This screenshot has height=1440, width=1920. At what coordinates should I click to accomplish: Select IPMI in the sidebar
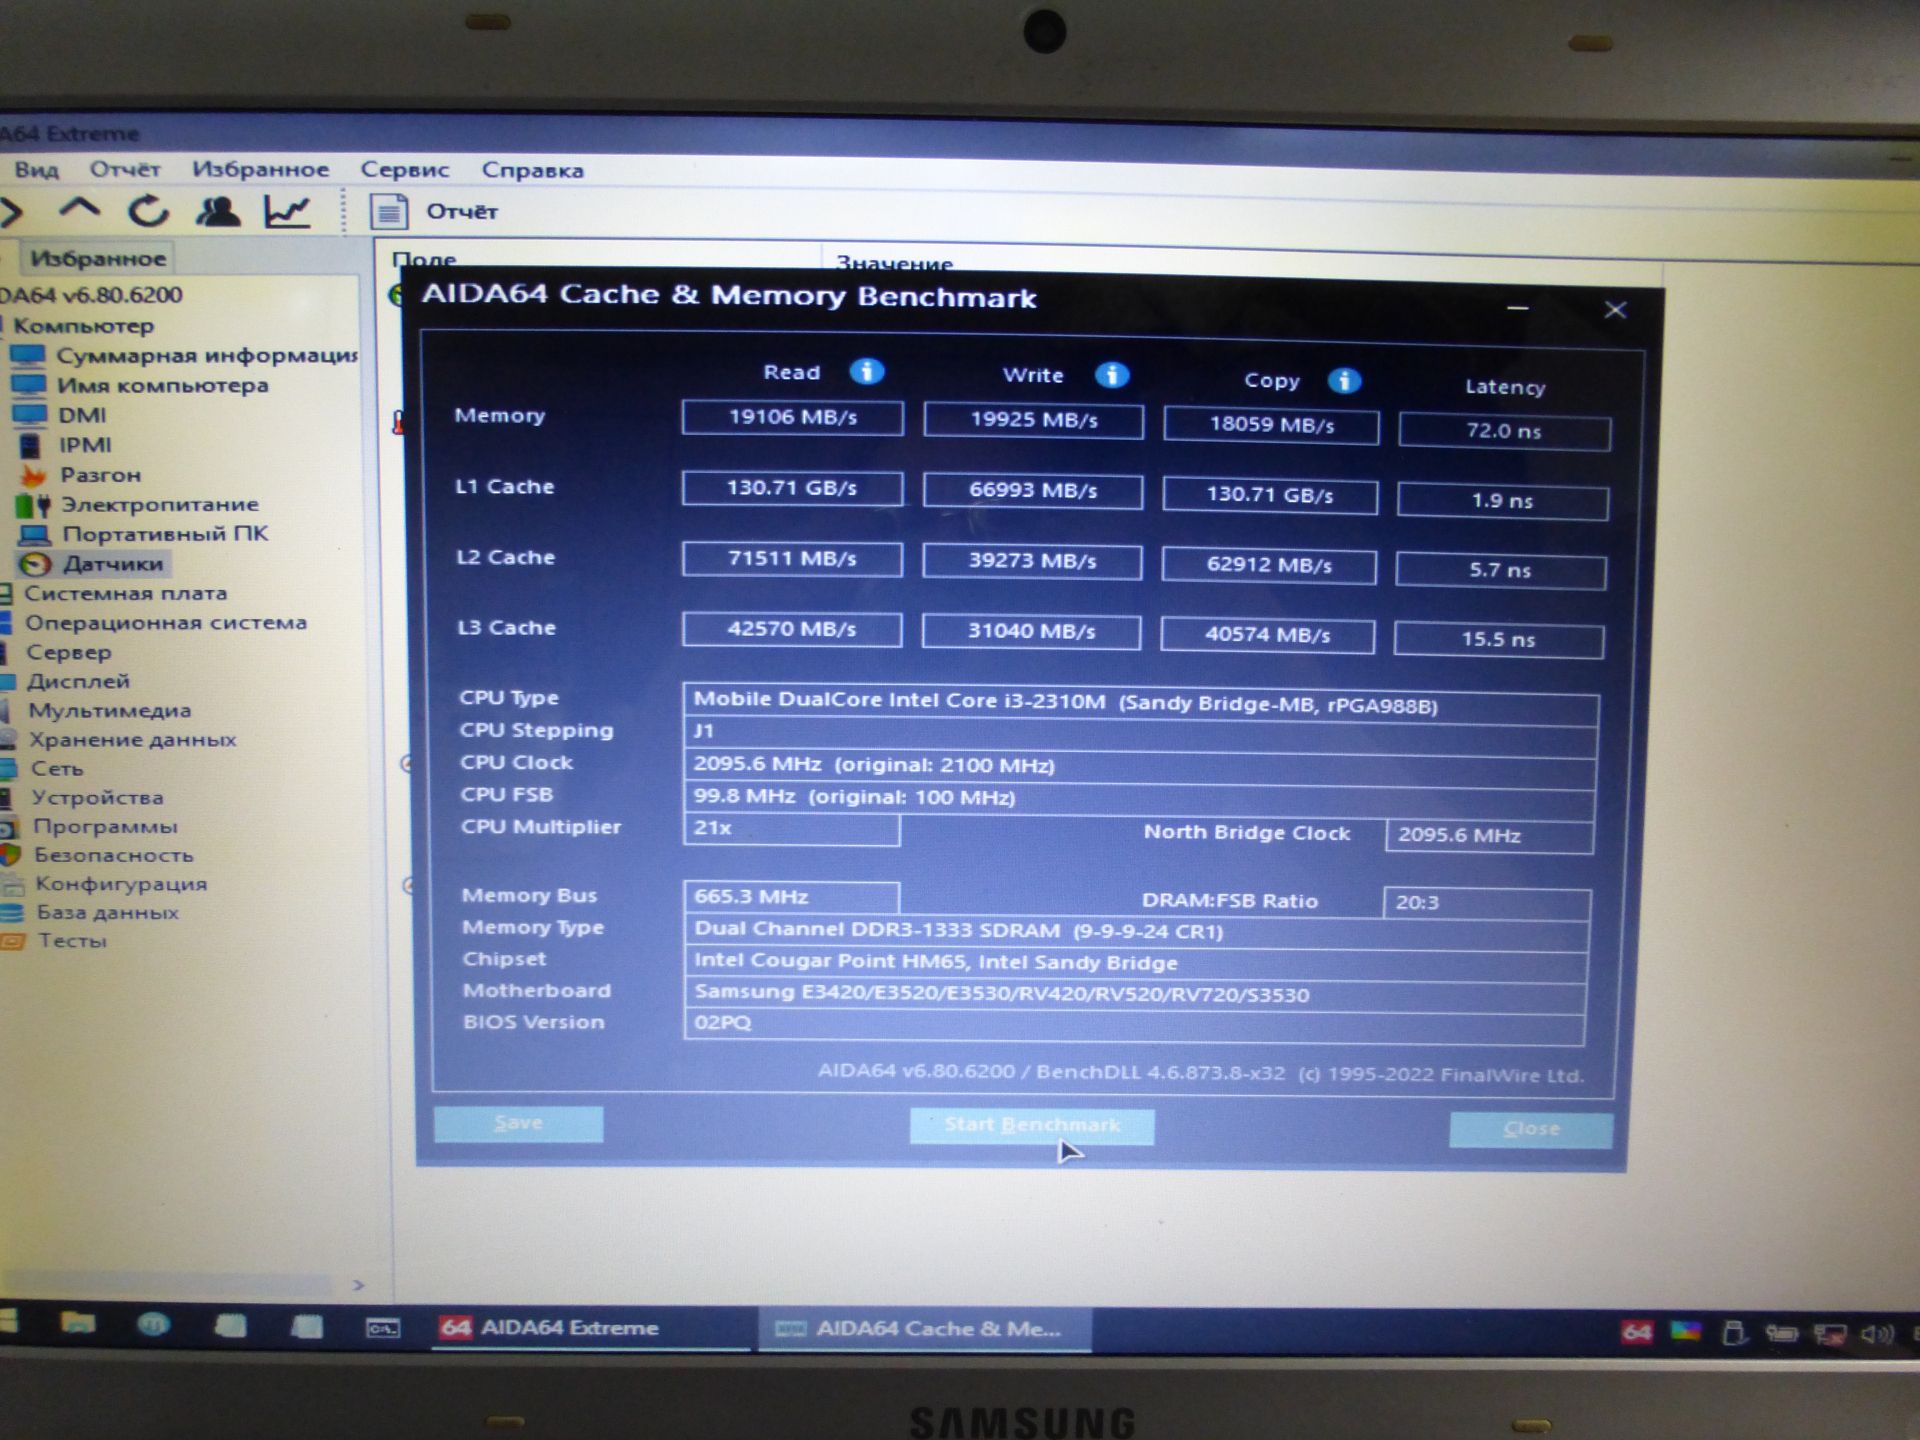[85, 445]
